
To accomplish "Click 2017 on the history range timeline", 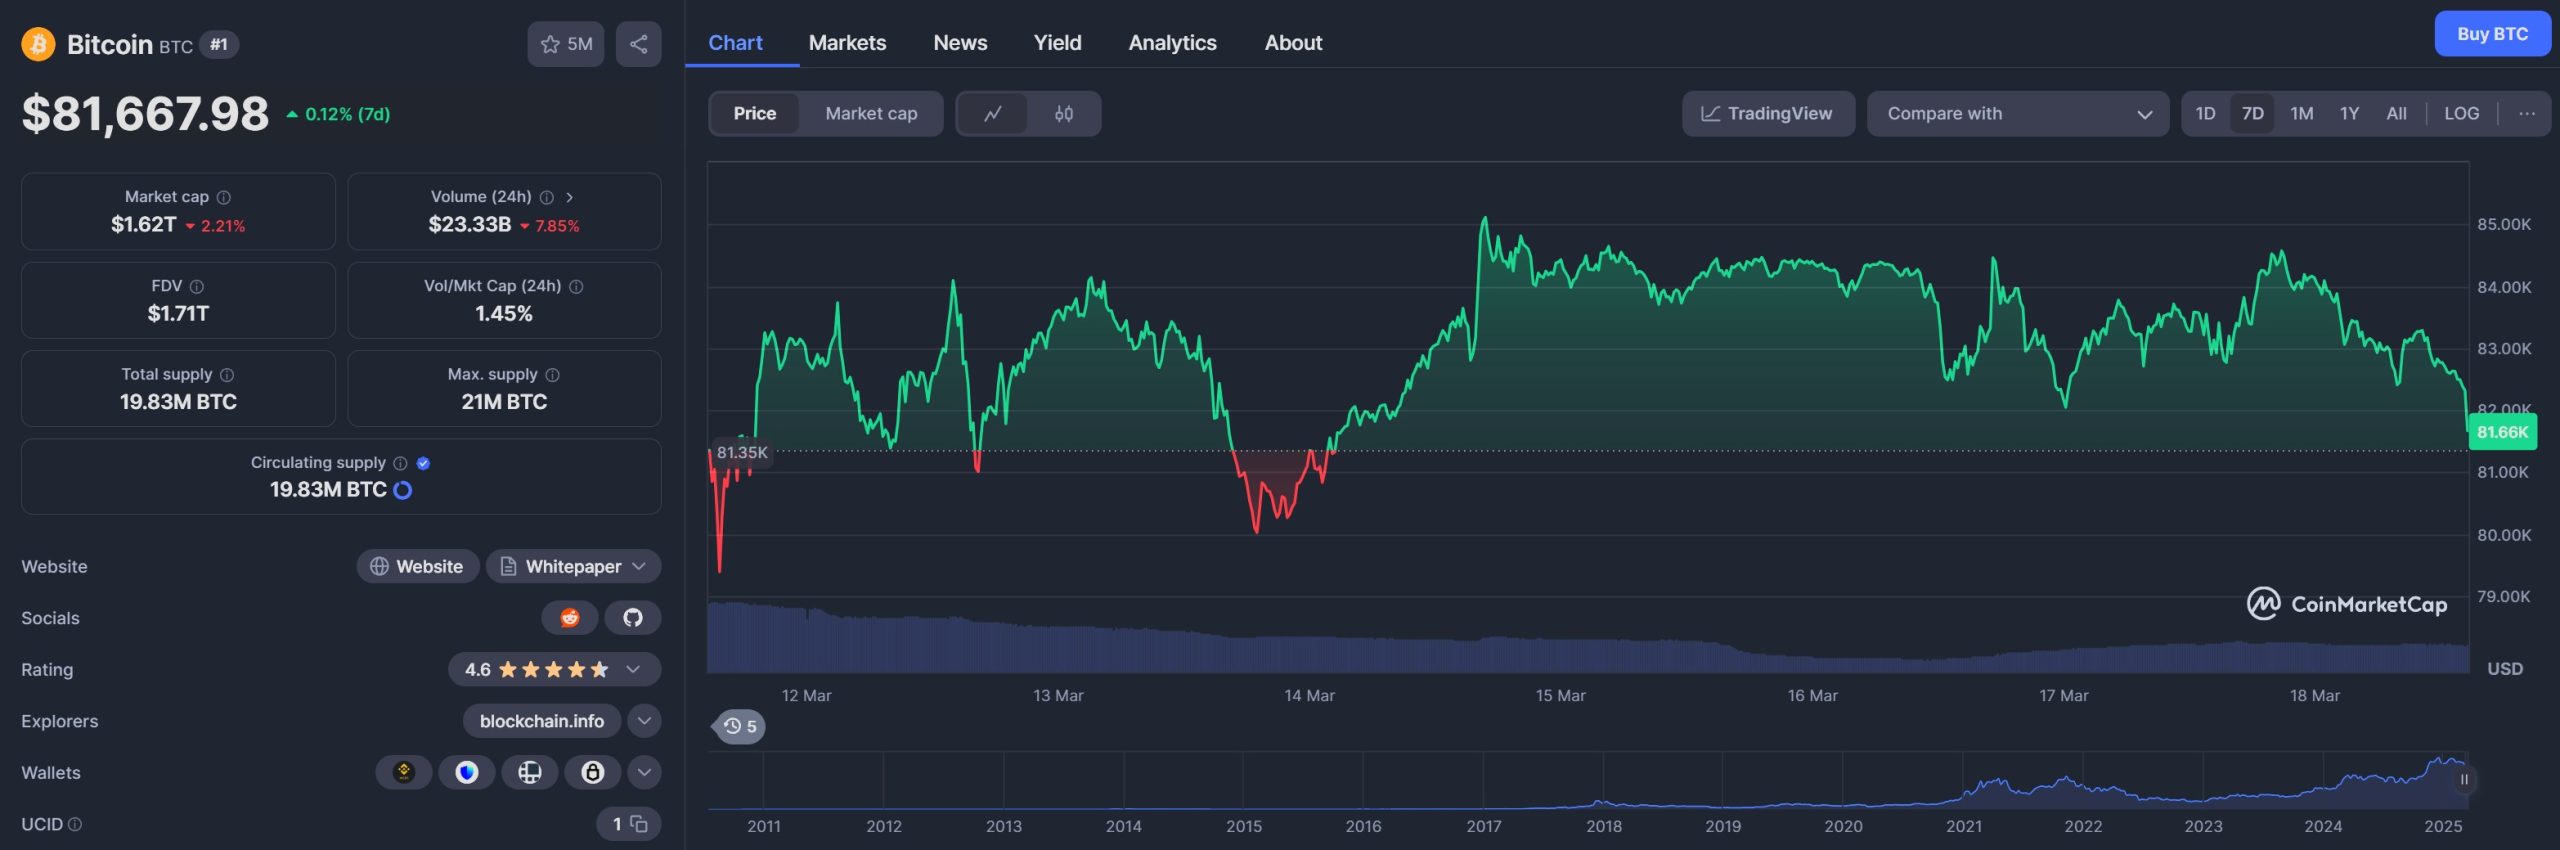I will coord(1484,826).
